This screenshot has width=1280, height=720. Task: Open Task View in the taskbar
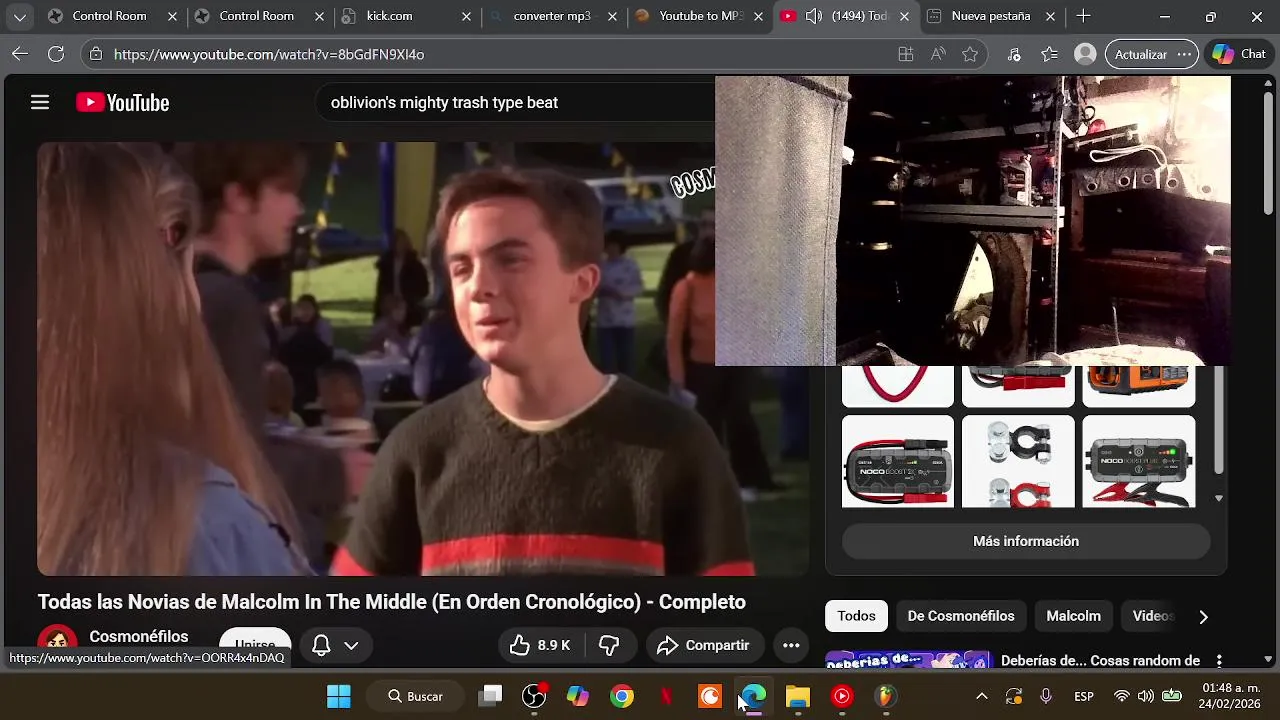click(490, 696)
